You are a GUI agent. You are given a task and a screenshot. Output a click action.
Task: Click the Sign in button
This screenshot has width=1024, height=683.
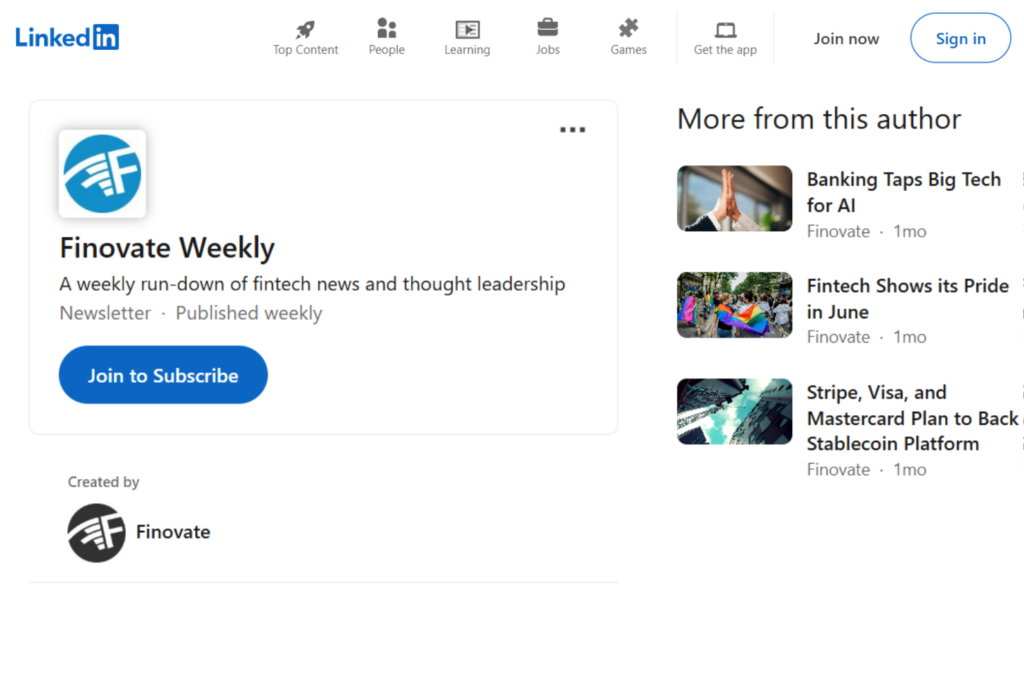pos(960,38)
